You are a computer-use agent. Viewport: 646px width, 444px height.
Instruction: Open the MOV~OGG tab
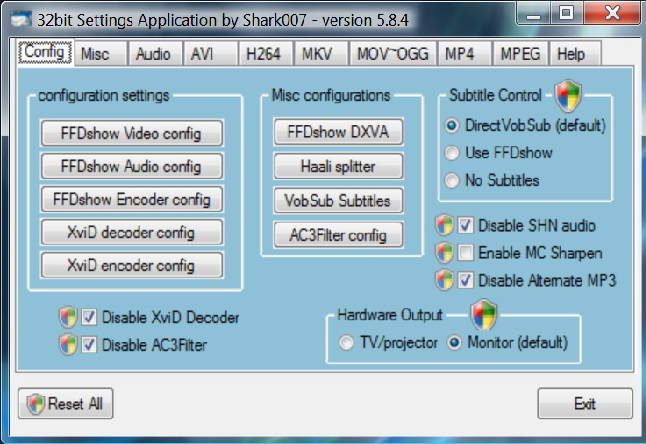[390, 54]
